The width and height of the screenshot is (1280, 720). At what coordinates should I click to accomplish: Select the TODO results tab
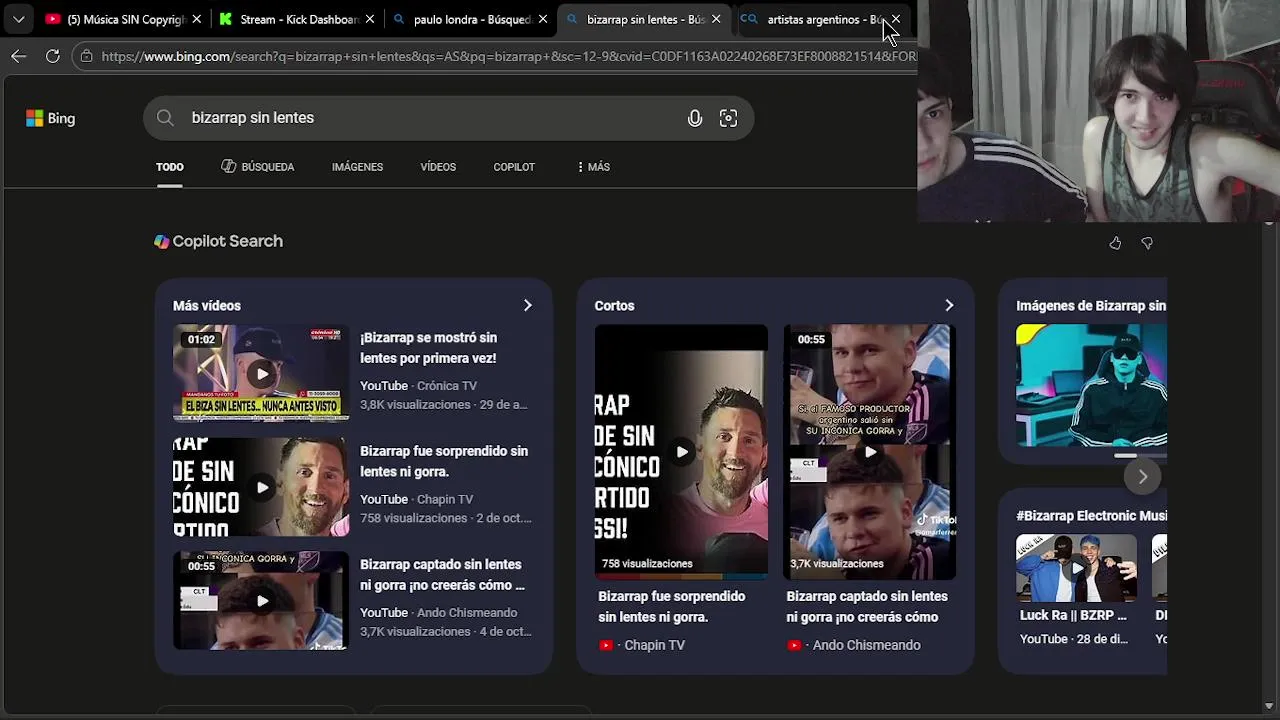(170, 167)
